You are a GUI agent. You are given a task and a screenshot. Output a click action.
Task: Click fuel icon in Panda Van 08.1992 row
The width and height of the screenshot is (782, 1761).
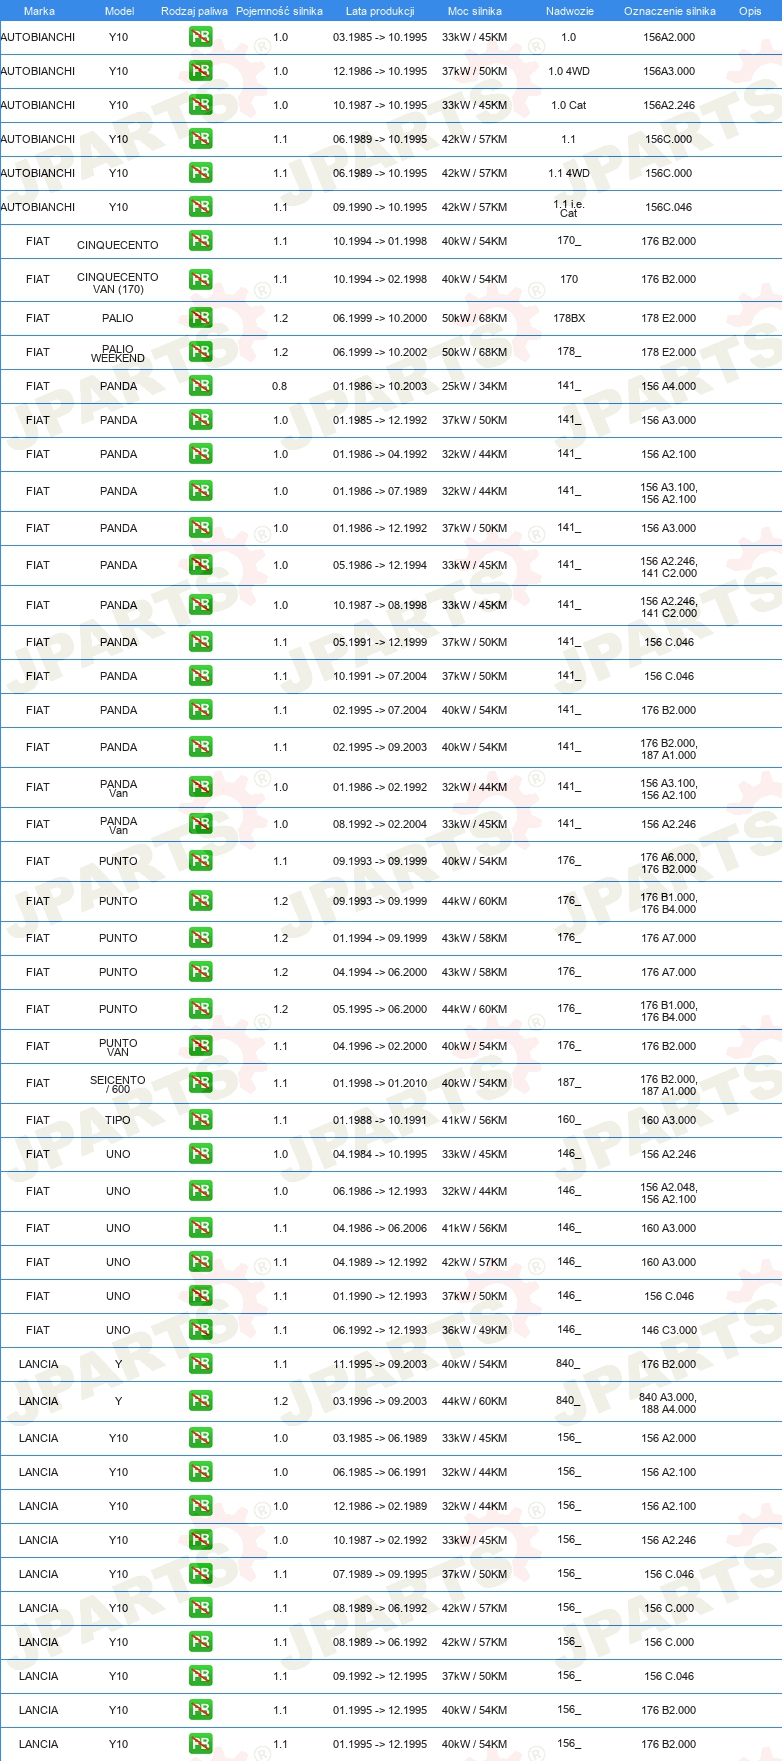pos(200,824)
